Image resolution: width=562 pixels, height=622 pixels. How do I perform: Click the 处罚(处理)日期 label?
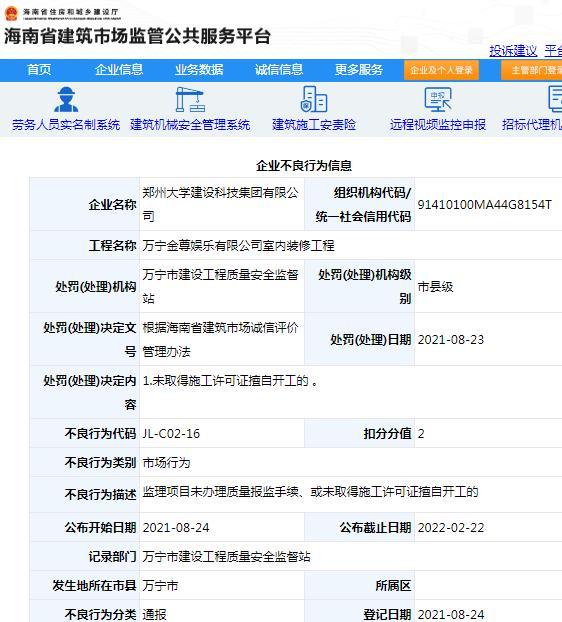[x=371, y=340]
